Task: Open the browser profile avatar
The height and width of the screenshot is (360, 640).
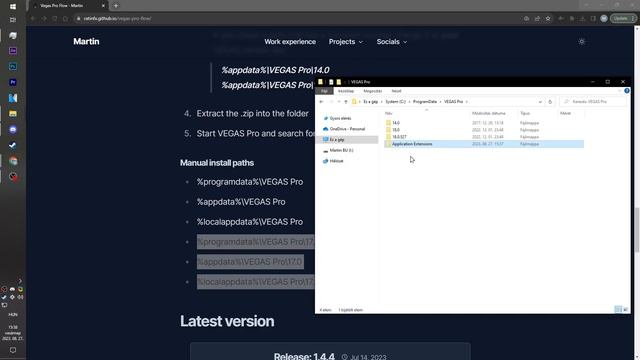Action: 604,18
